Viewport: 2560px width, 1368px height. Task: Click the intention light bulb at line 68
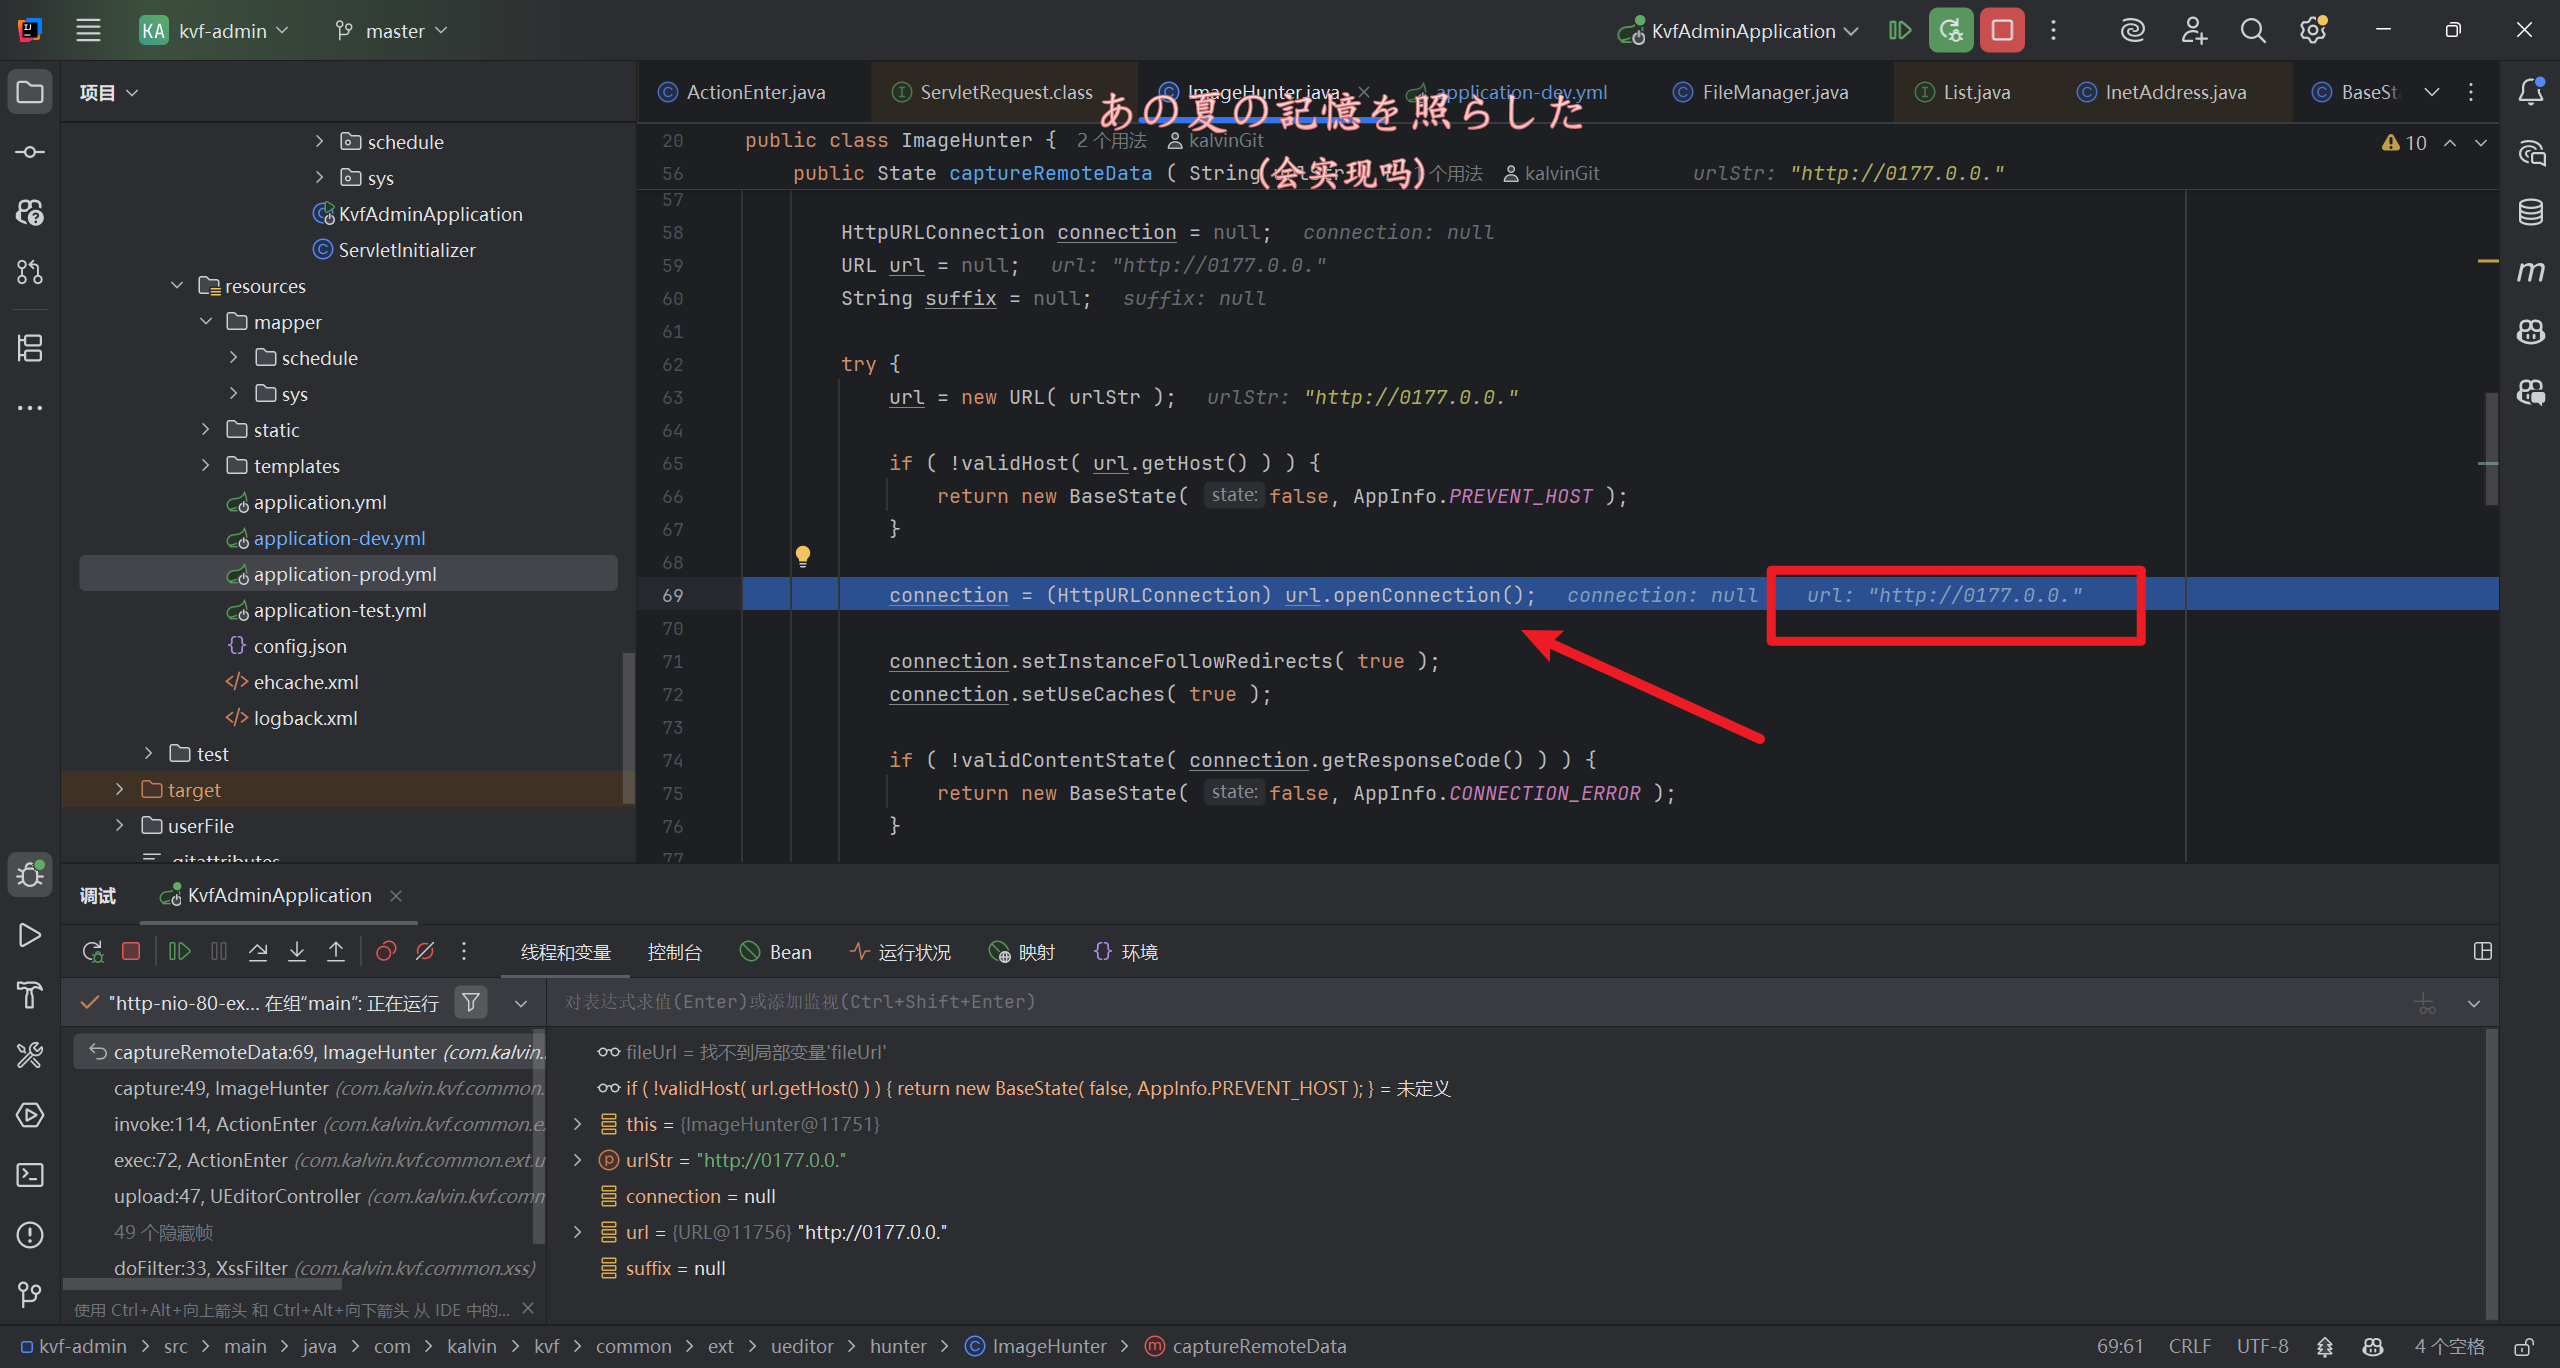(802, 556)
